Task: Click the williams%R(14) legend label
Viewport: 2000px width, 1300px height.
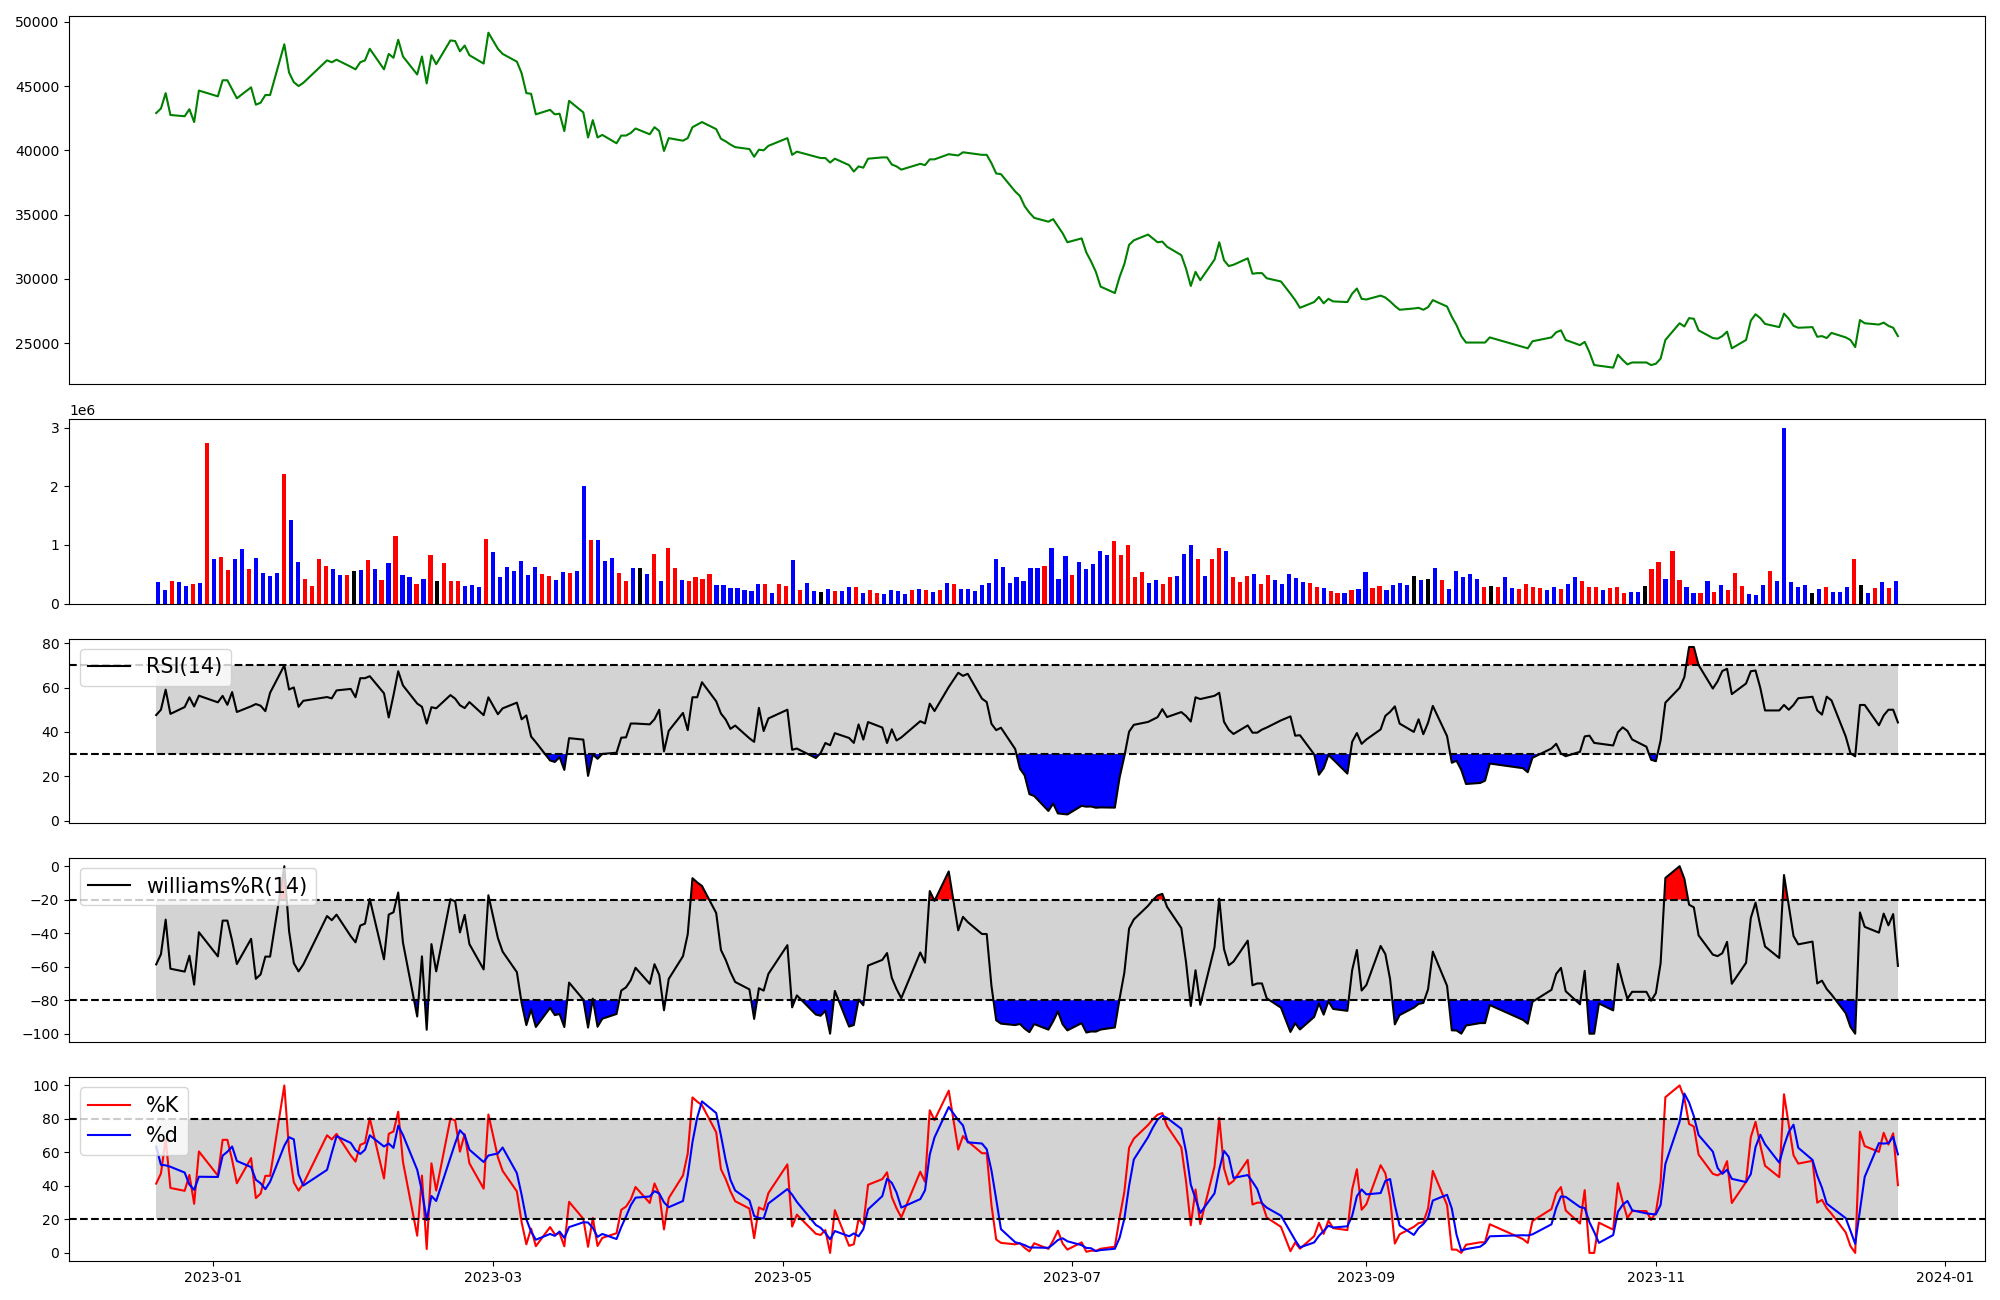Action: pyautogui.click(x=226, y=886)
